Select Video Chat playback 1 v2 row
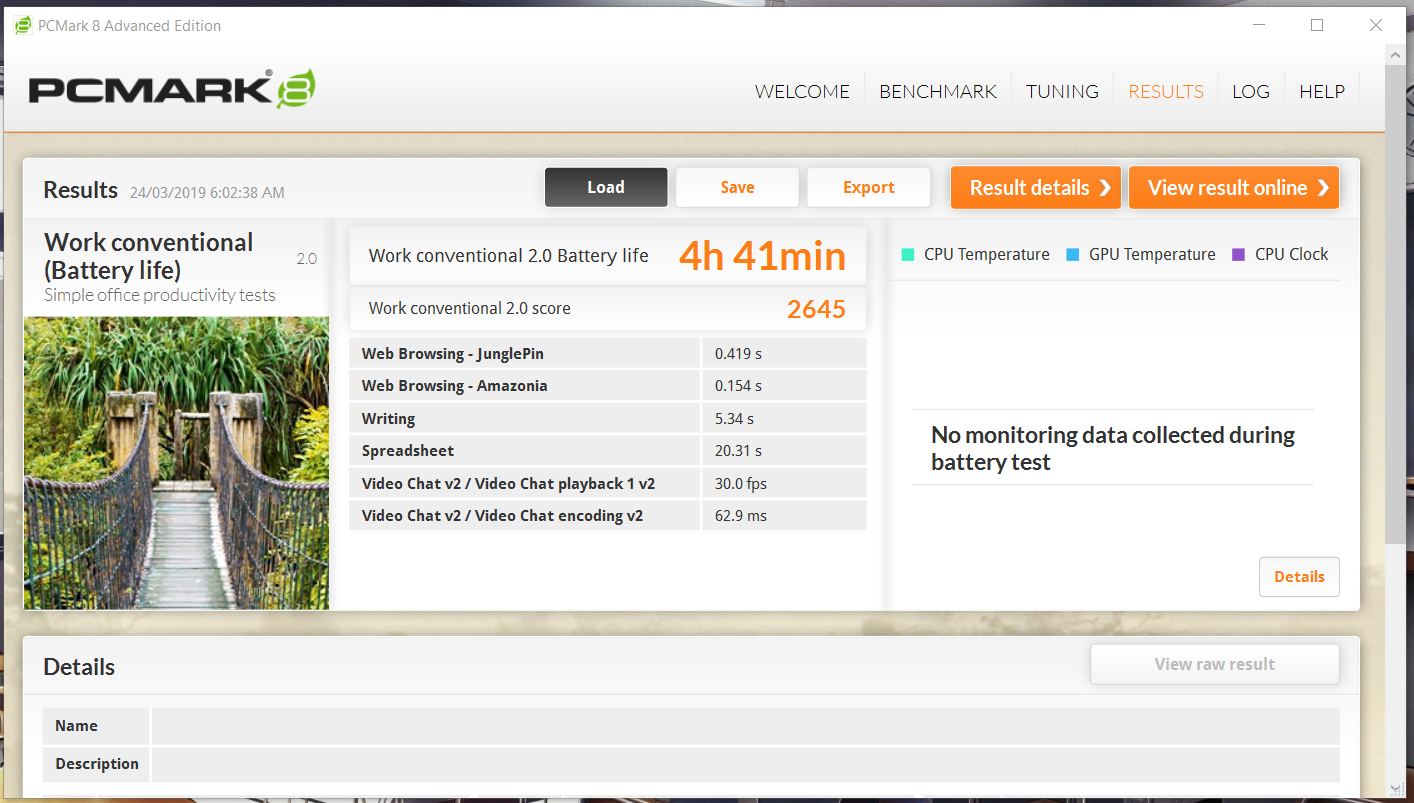1414x803 pixels. 608,483
